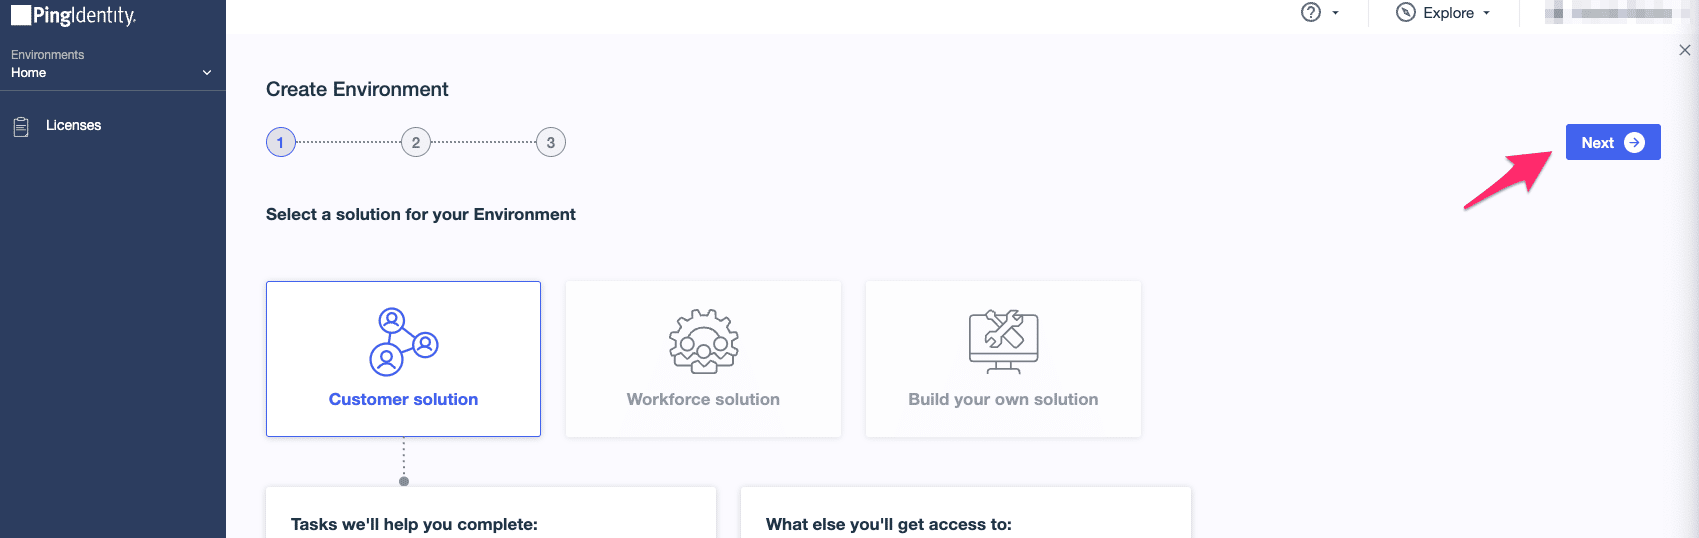The height and width of the screenshot is (538, 1699).
Task: Click the Licenses clipboard icon
Action: [21, 127]
